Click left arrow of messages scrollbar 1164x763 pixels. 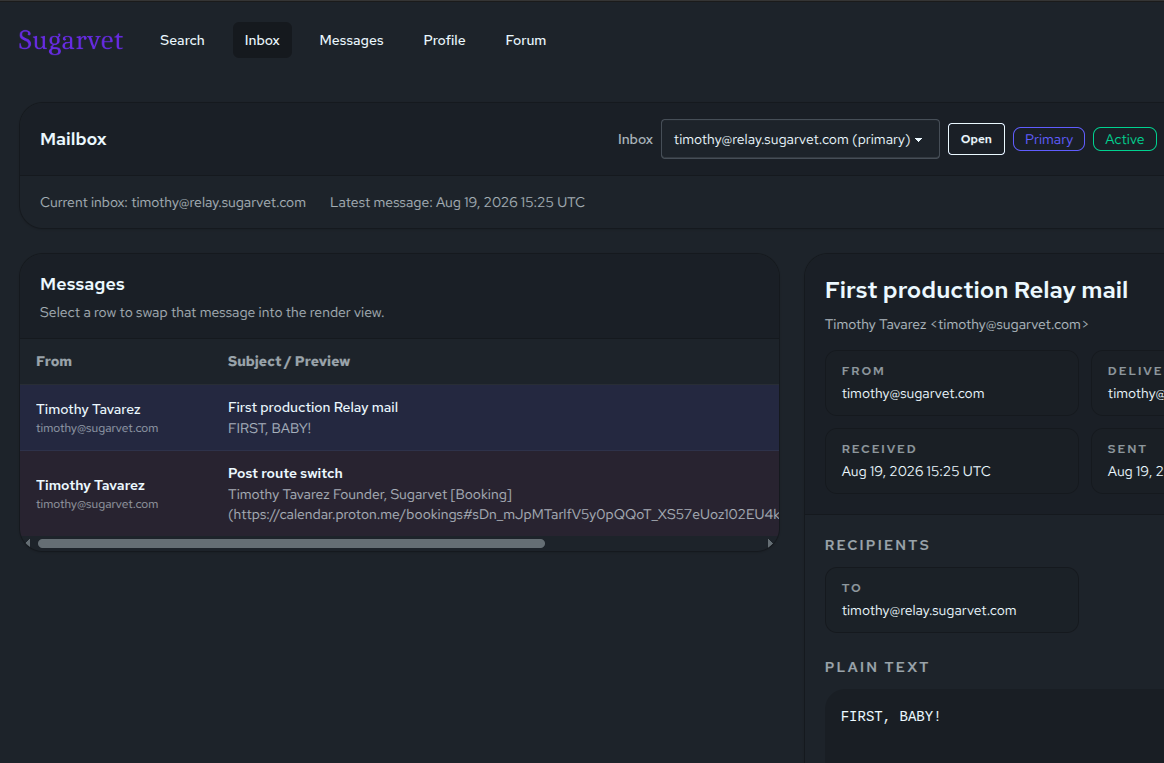point(28,543)
